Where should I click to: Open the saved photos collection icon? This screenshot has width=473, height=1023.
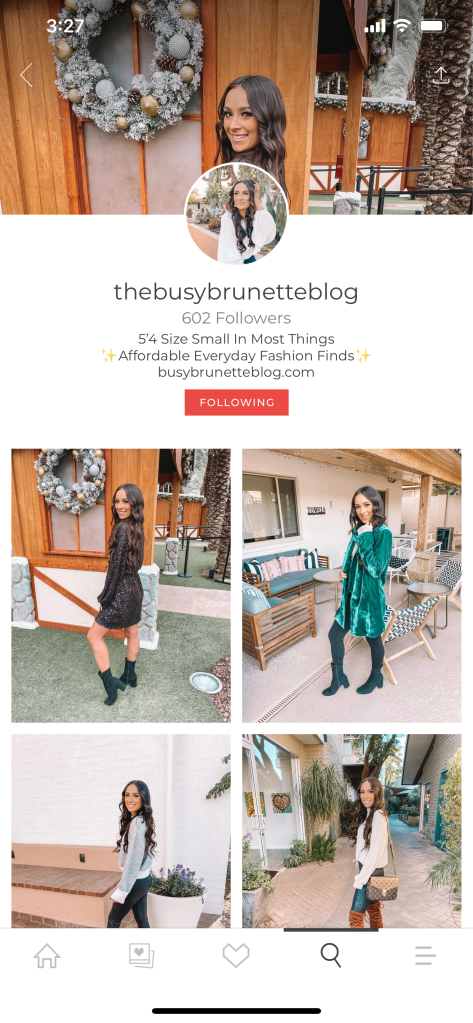[x=142, y=956]
